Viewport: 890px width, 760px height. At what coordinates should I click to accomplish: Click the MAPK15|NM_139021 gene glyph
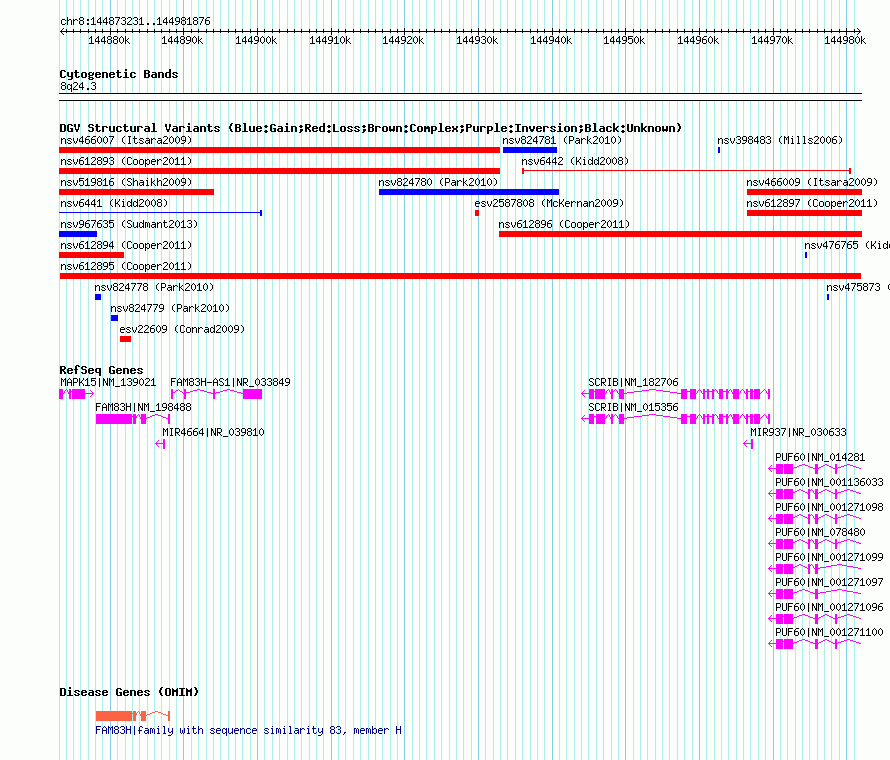pyautogui.click(x=77, y=394)
